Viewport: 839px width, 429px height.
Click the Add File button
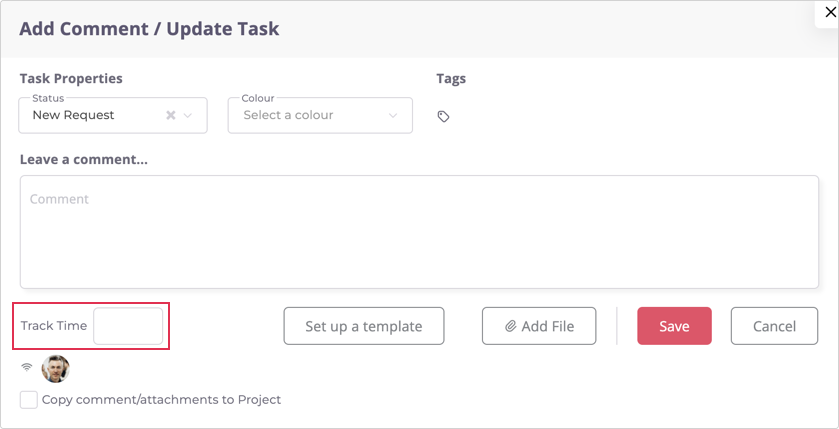tap(539, 326)
